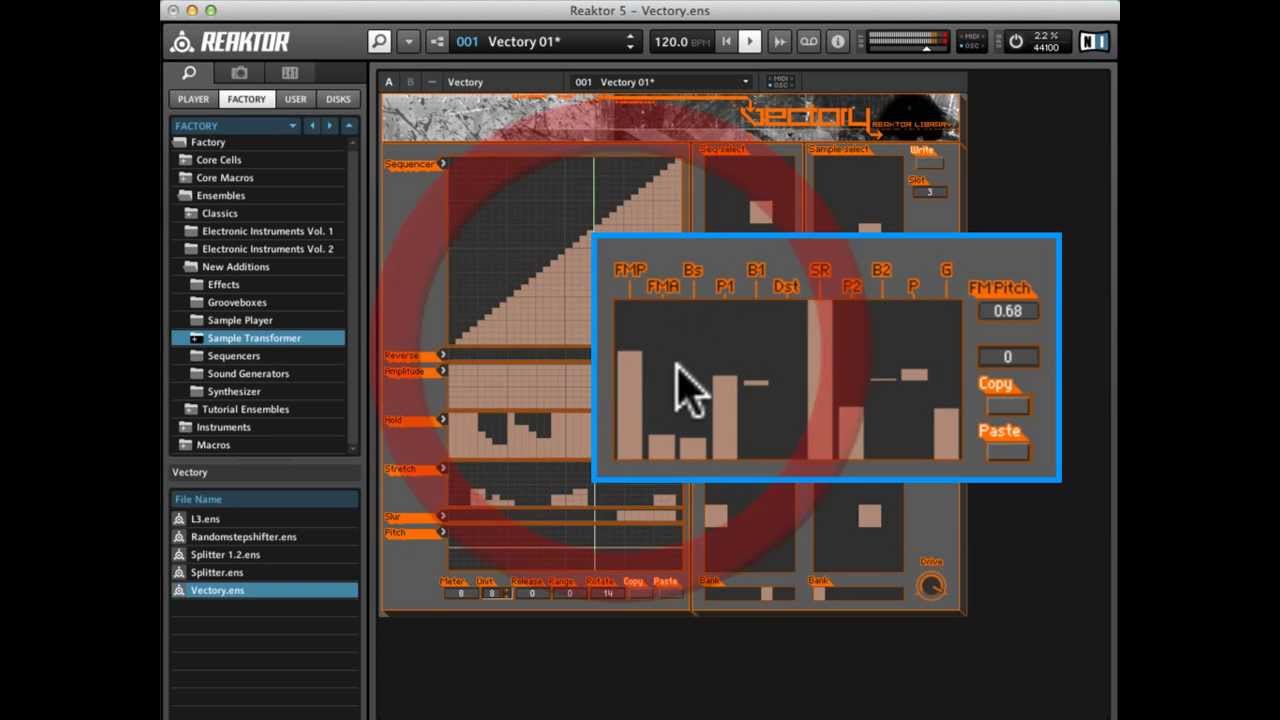Viewport: 1280px width, 720px height.
Task: Click the Vectory panel MIDI/OSC indicator
Action: pos(779,82)
